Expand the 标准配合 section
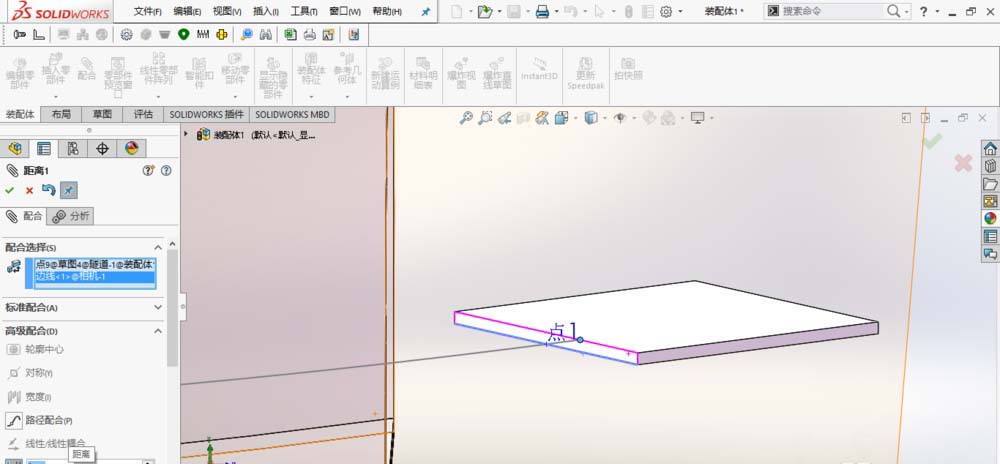The width and height of the screenshot is (1000, 464). [158, 307]
